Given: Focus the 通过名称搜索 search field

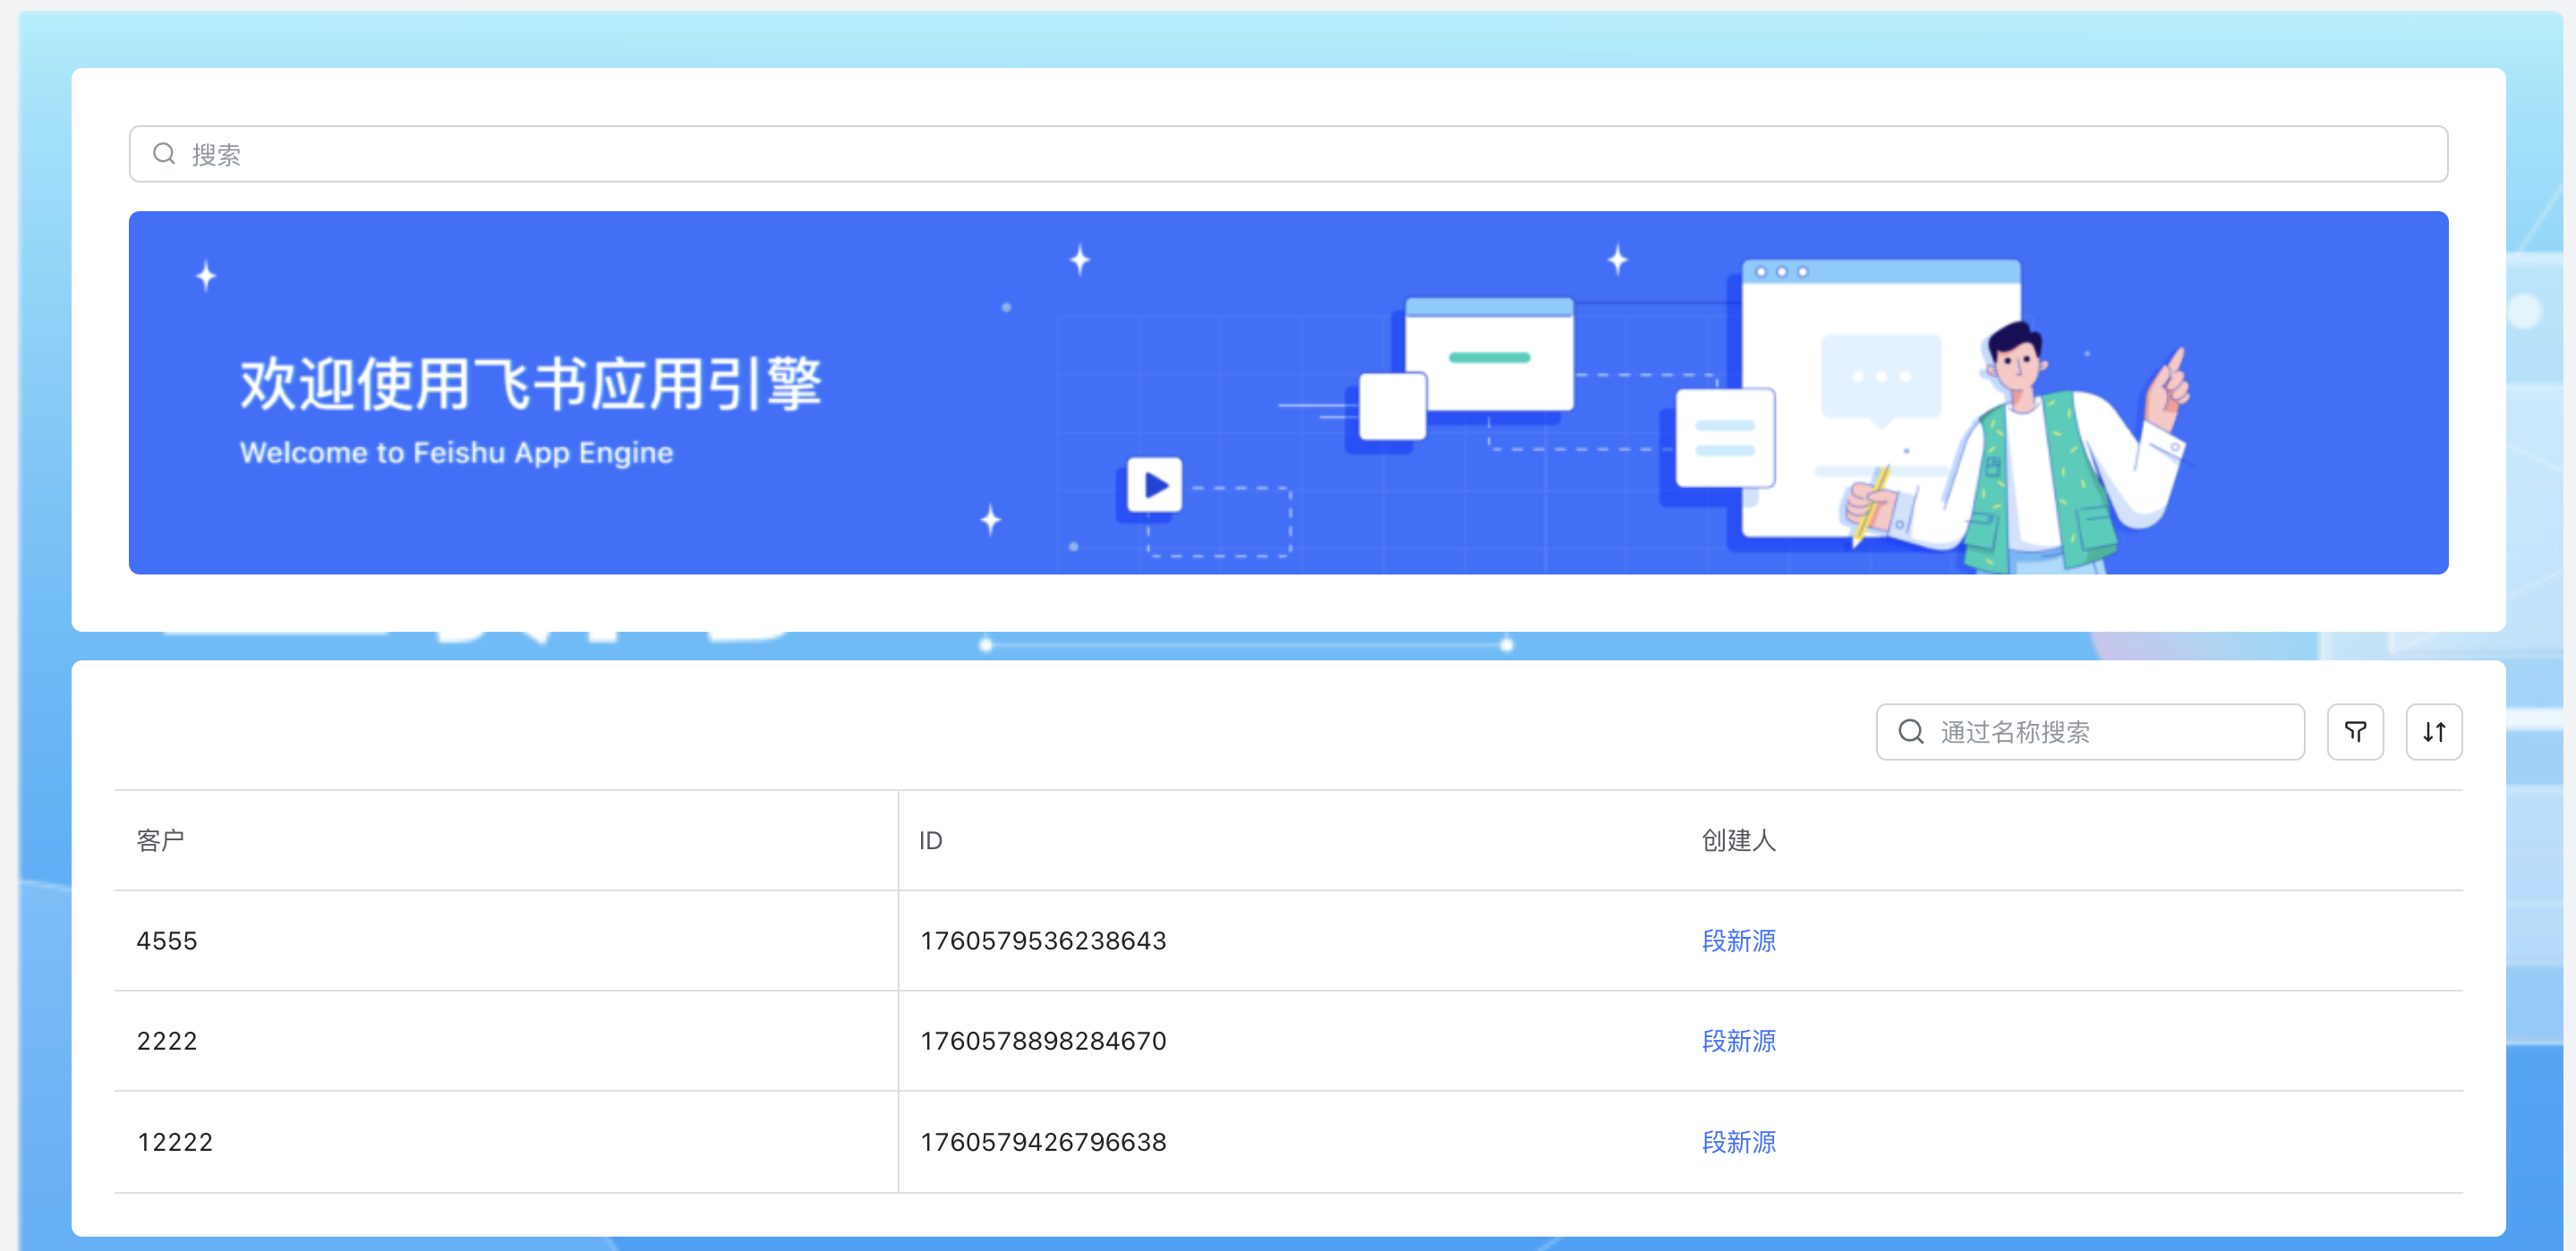Looking at the screenshot, I should point(2090,732).
